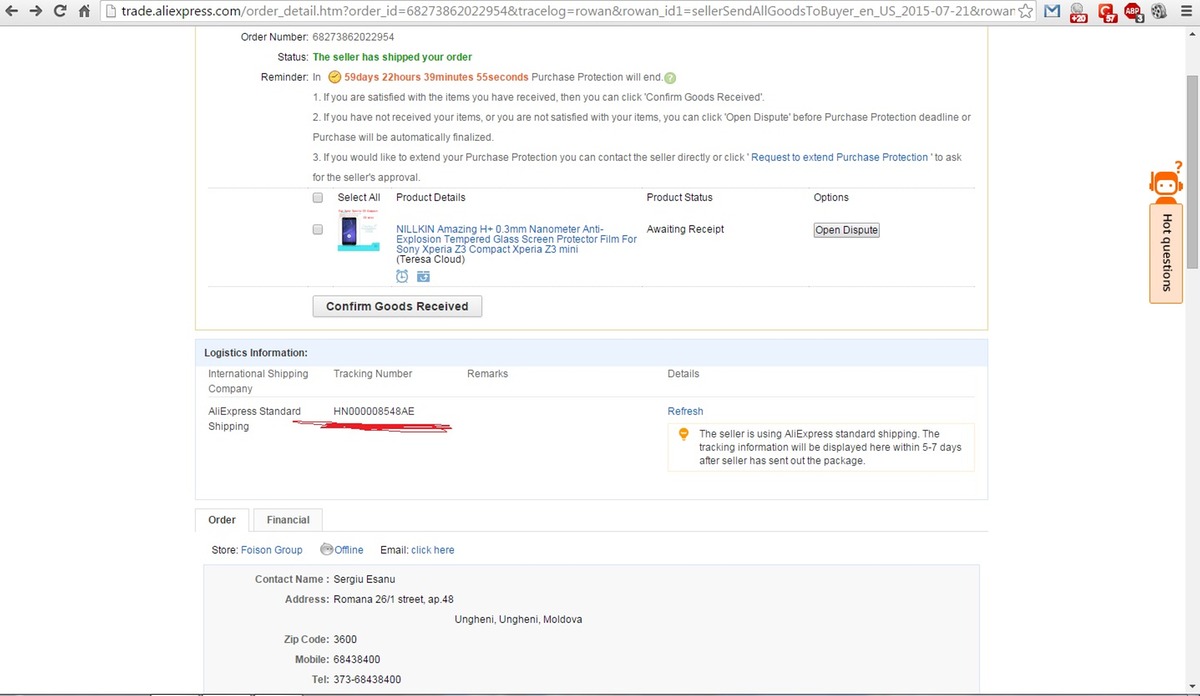
Task: Open the Adblock Plus extension icon
Action: click(1133, 13)
